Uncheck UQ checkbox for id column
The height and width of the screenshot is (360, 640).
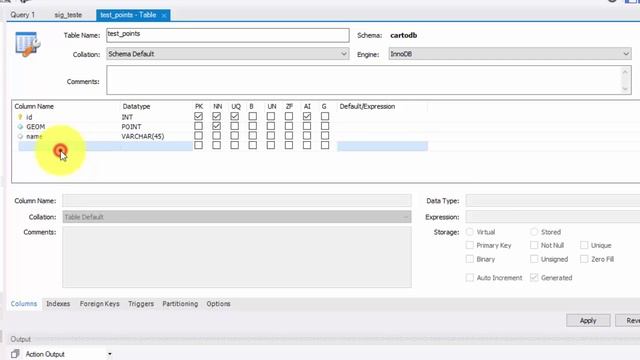tap(235, 116)
